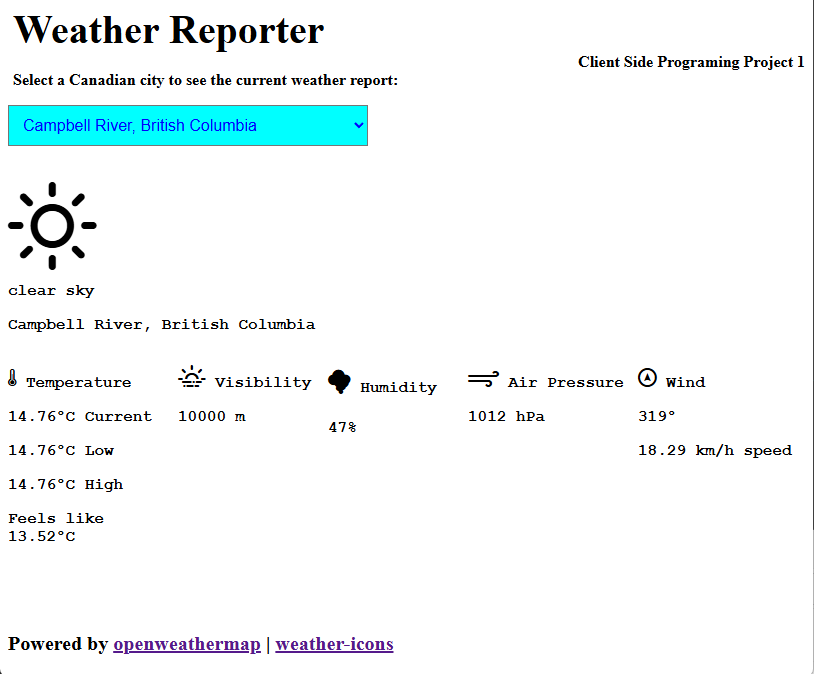Click the '14.76°C Low' value

61,451
